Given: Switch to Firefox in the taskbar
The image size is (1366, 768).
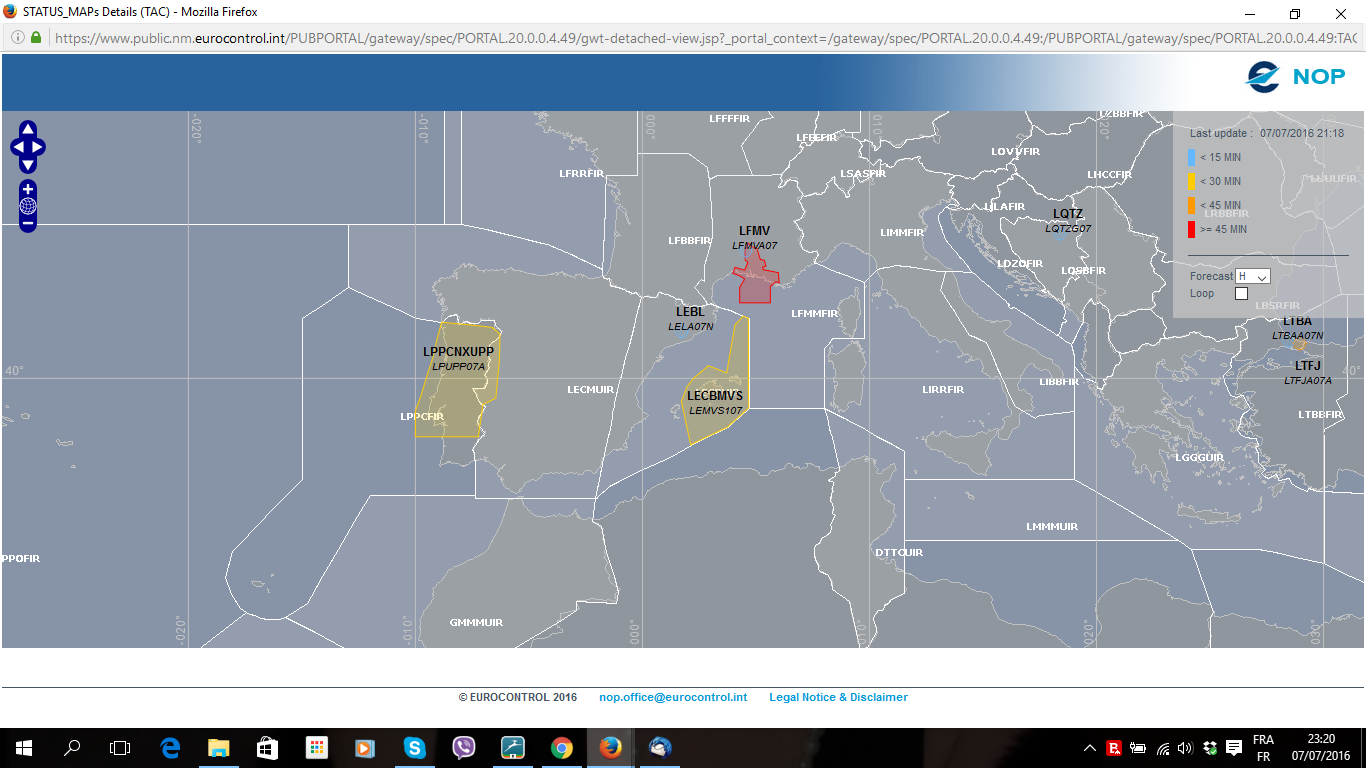Looking at the screenshot, I should [610, 747].
